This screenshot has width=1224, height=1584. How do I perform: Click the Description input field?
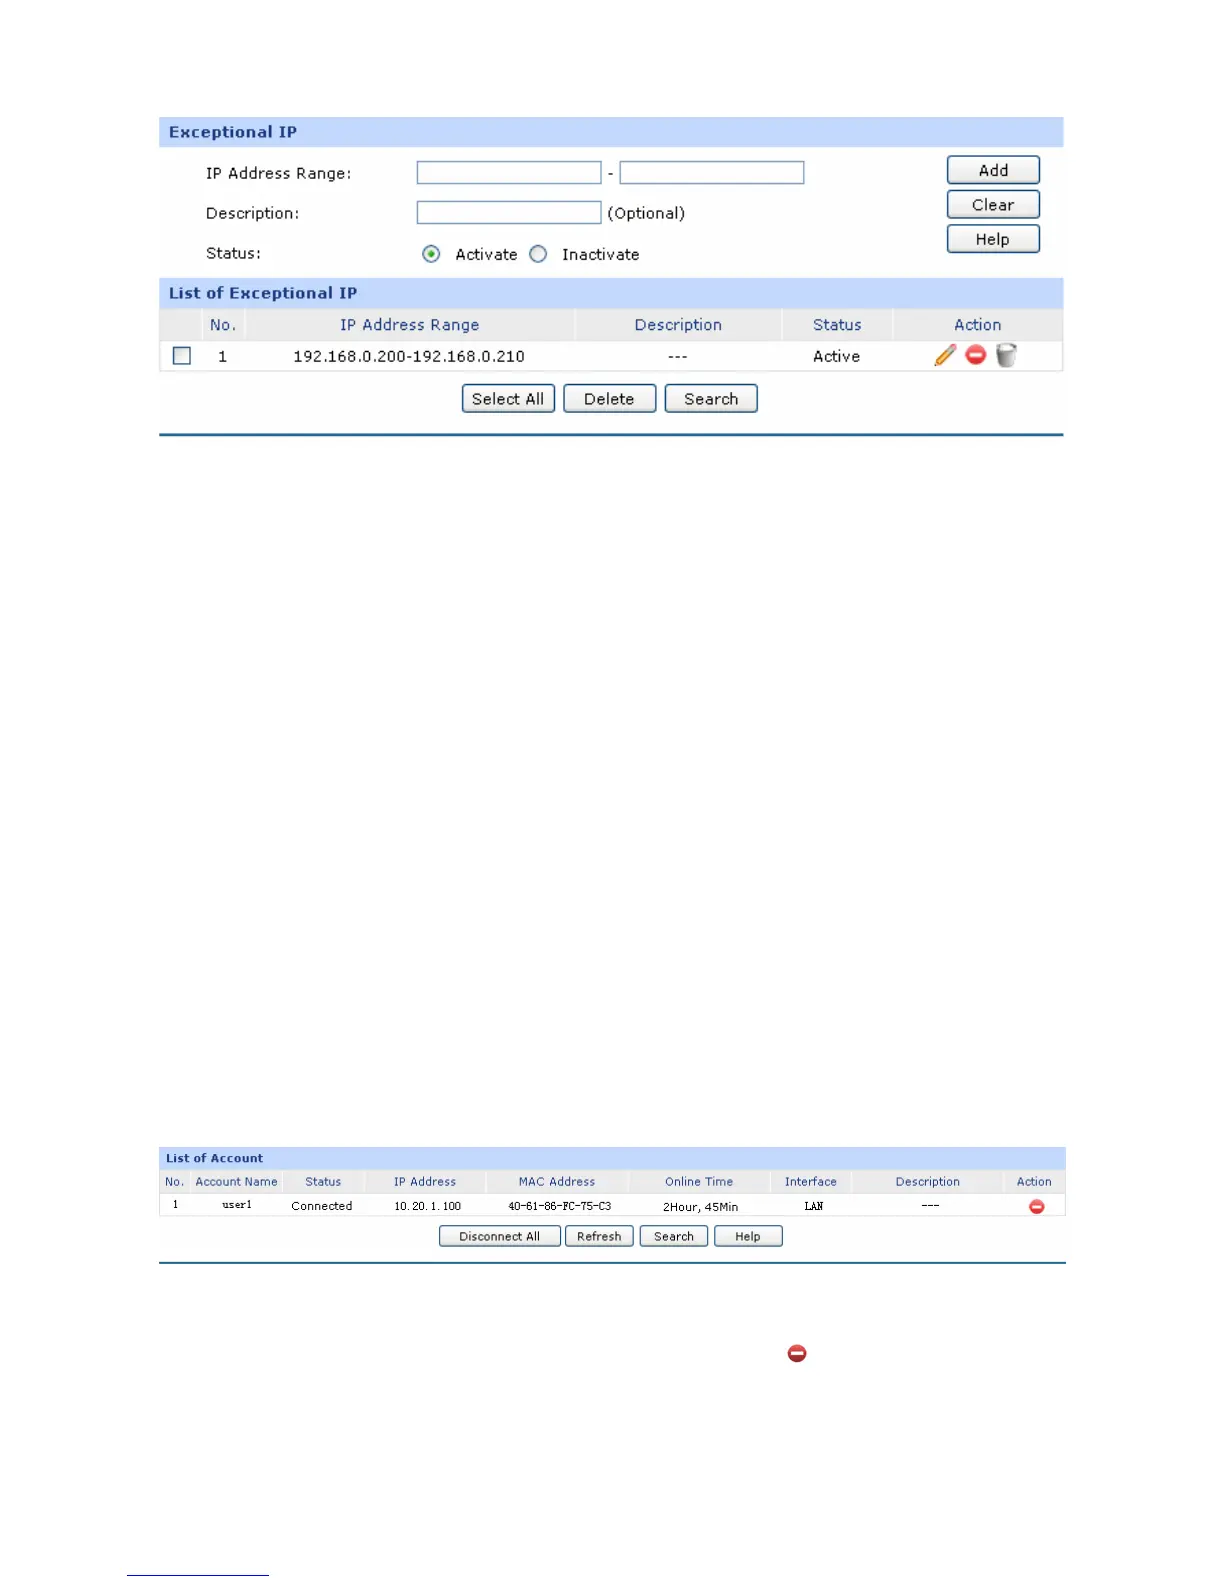[x=509, y=213]
